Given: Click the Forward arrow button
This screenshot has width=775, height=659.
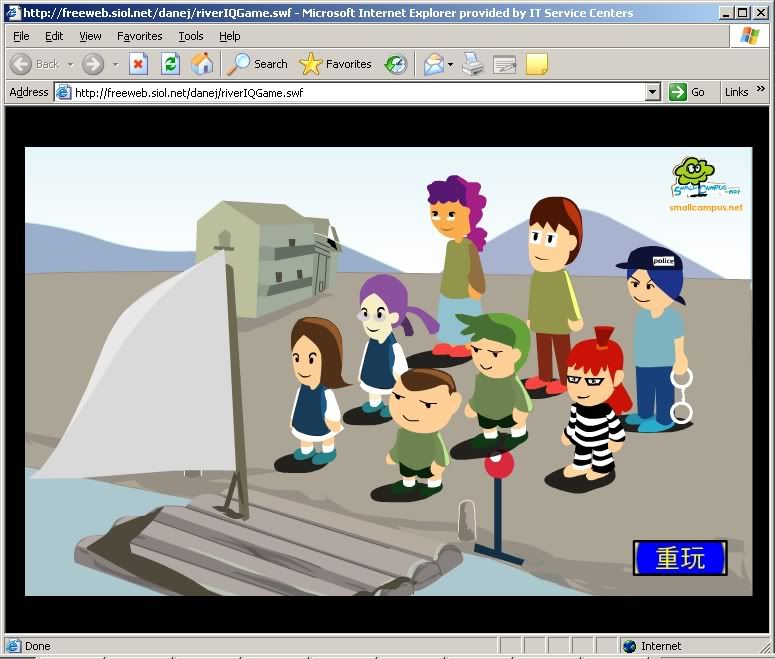Looking at the screenshot, I should pyautogui.click(x=93, y=64).
